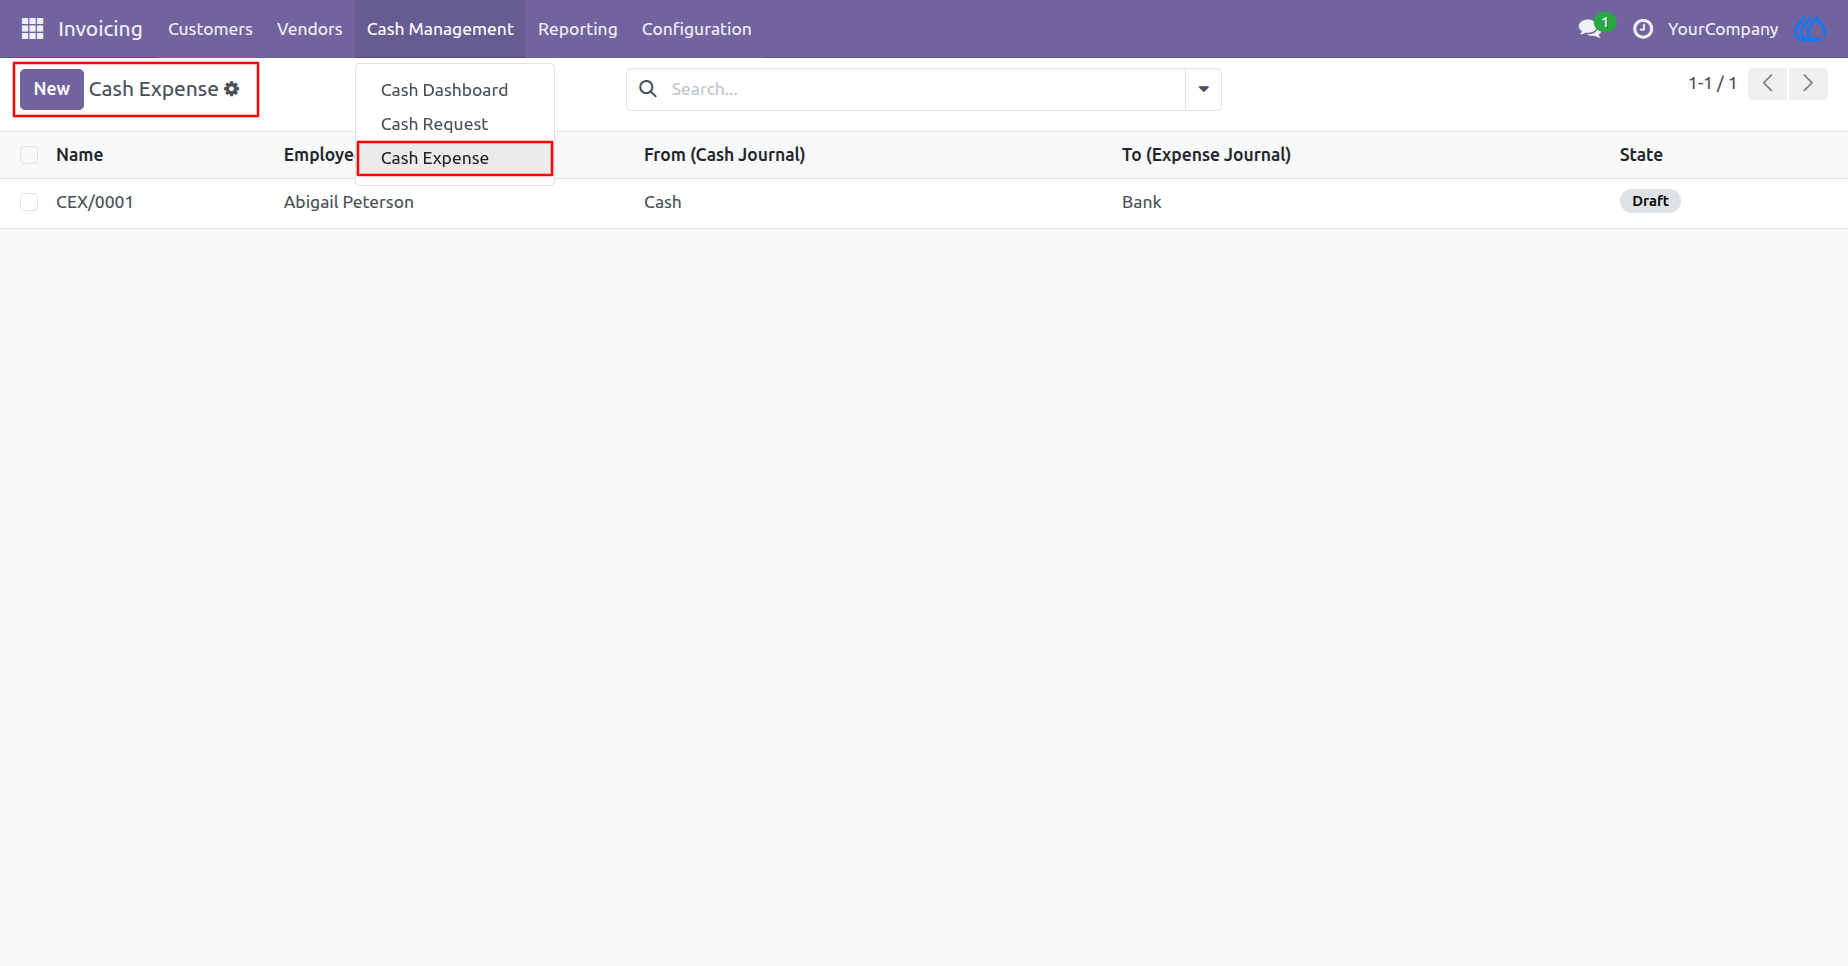Viewport: 1848px width, 966px height.
Task: Click the Bank expense journal cell
Action: [1142, 202]
